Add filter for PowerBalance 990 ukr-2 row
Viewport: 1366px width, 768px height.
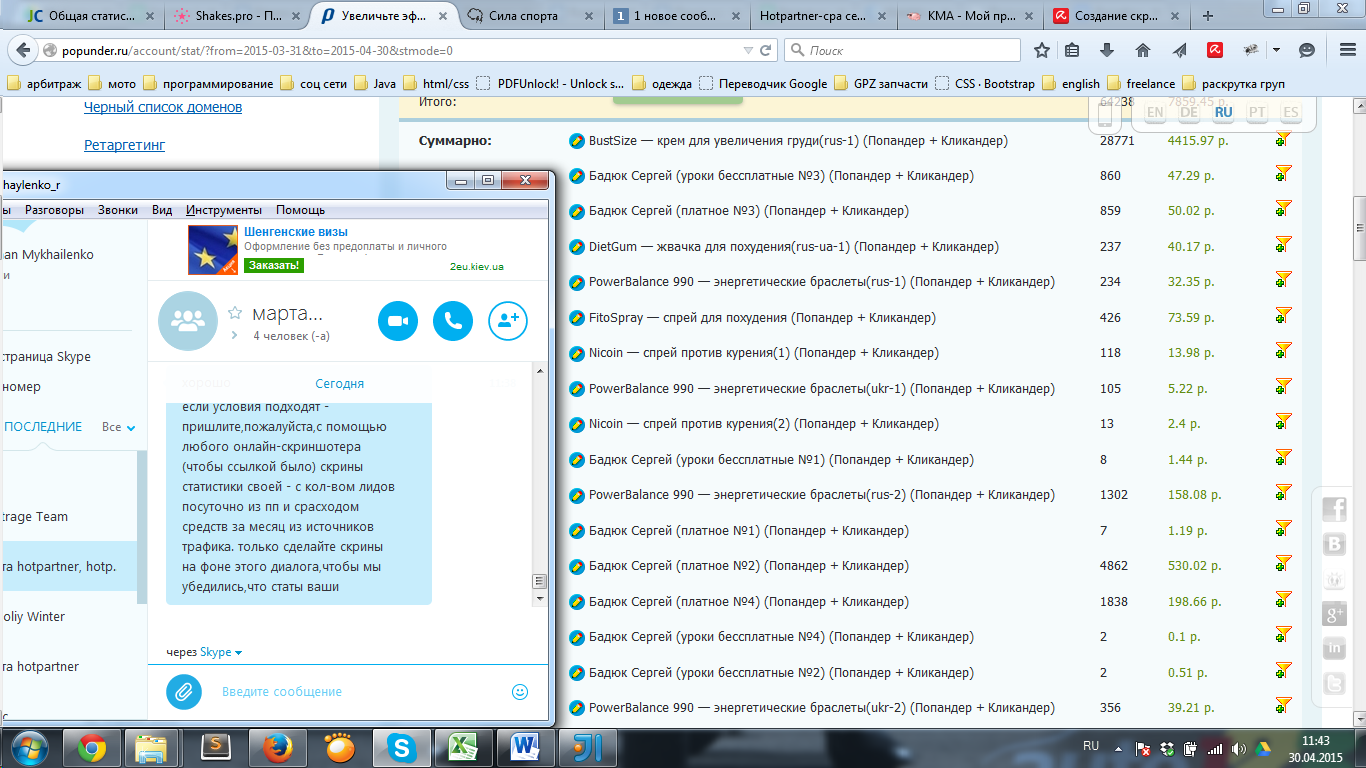tap(1284, 707)
